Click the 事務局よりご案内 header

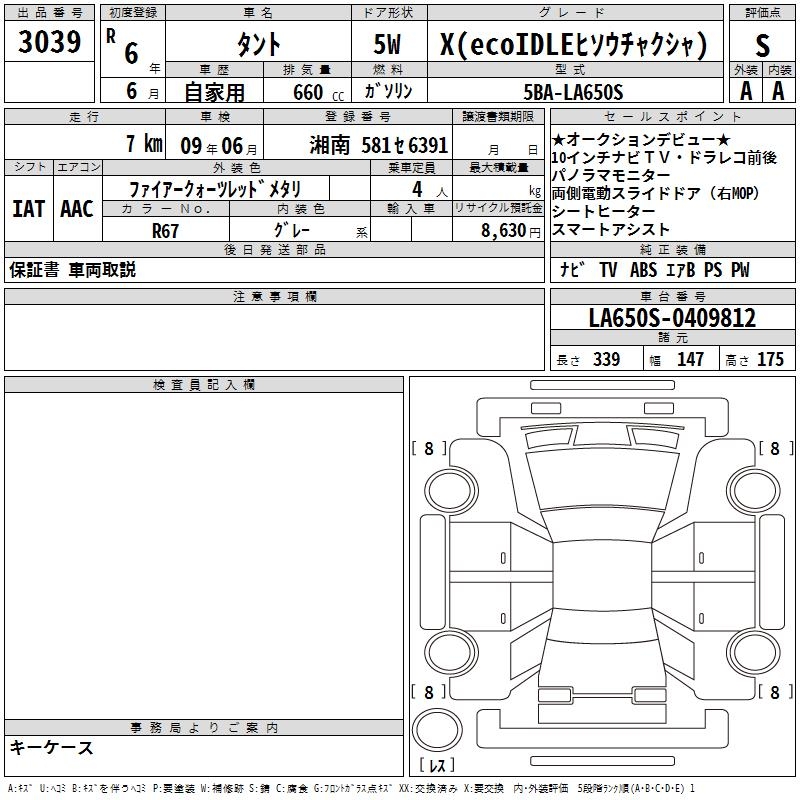pyautogui.click(x=204, y=728)
